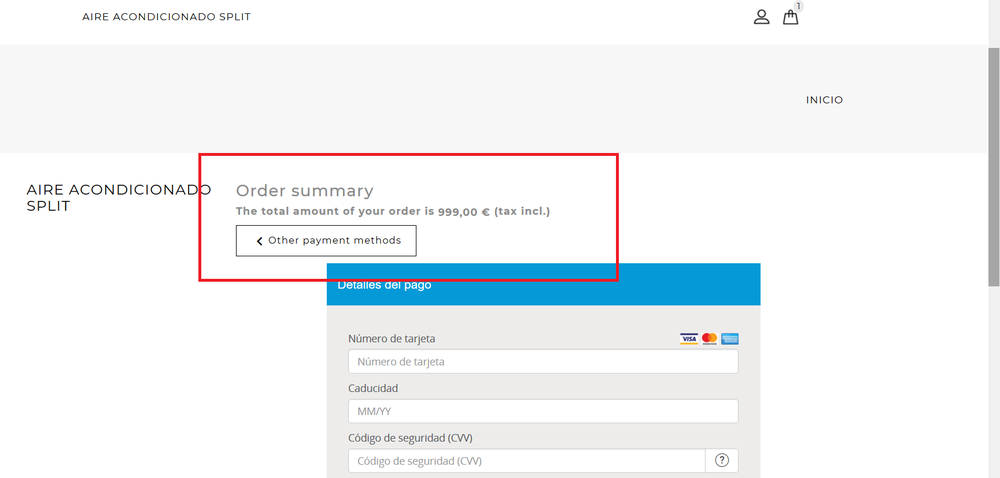Focus the Código de seguridad (CVV) field
This screenshot has width=1000, height=478.
coord(526,461)
